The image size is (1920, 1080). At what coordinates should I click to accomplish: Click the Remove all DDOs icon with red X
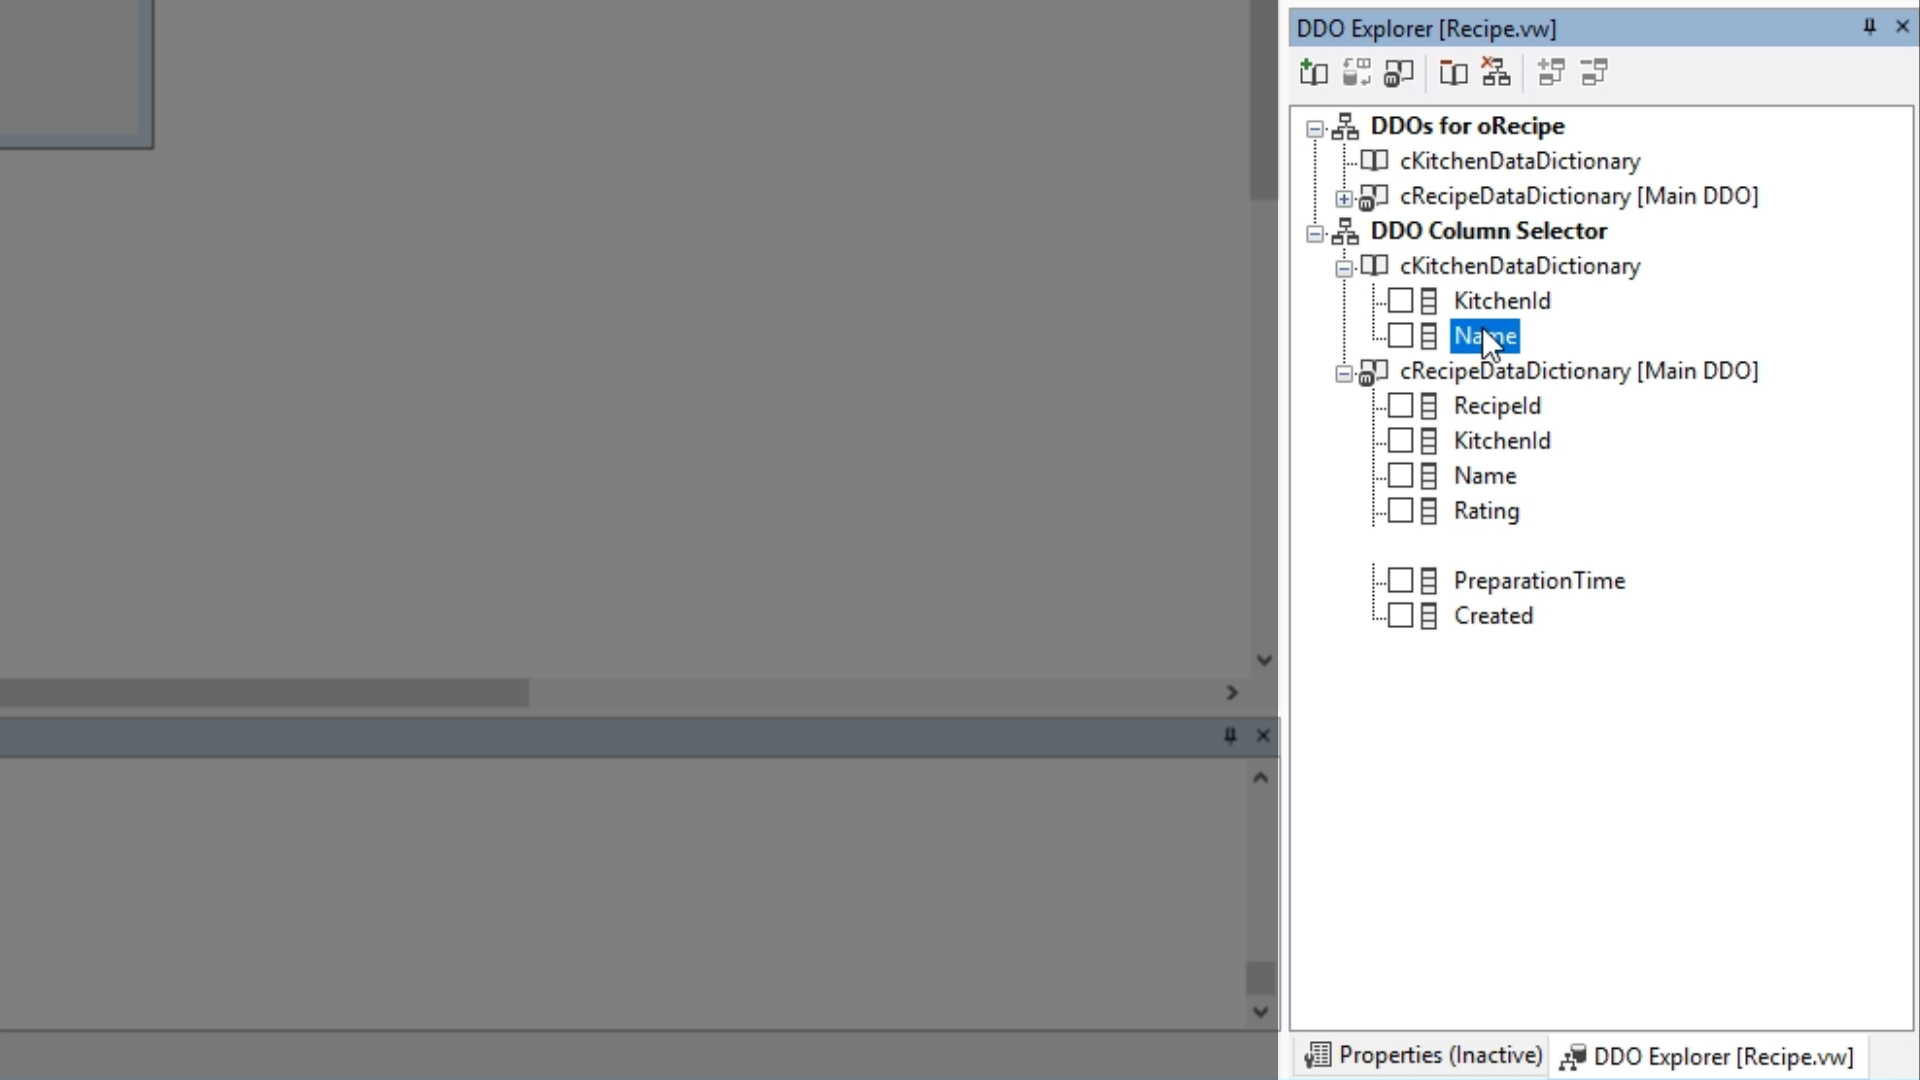[1496, 72]
